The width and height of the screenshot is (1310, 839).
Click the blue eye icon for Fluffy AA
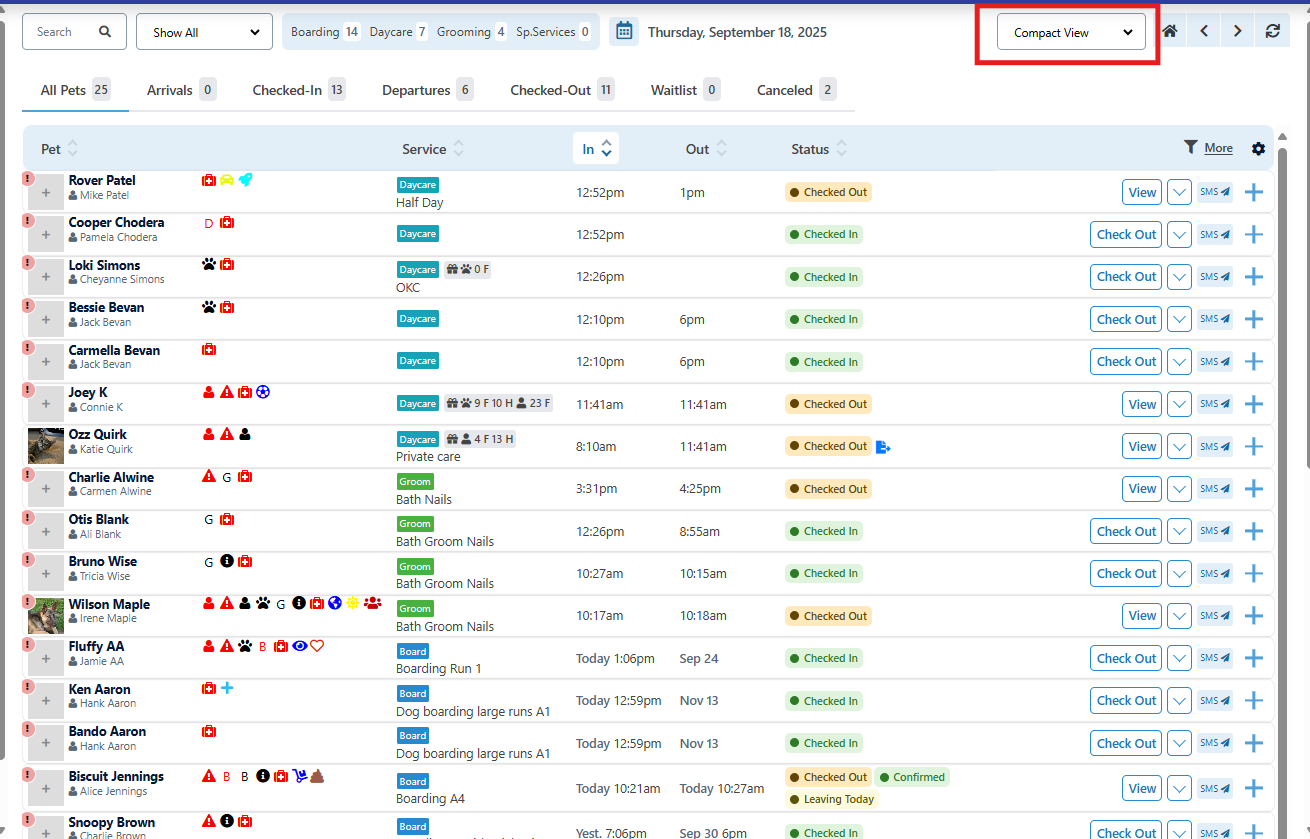tap(299, 646)
